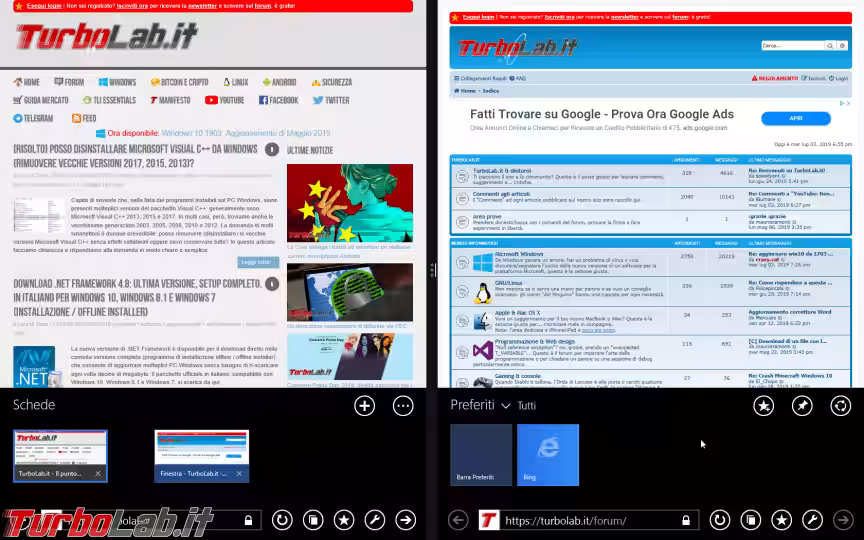This screenshot has height=540, width=864.
Task: Expand the Preferiti dropdown chevron
Action: (505, 406)
